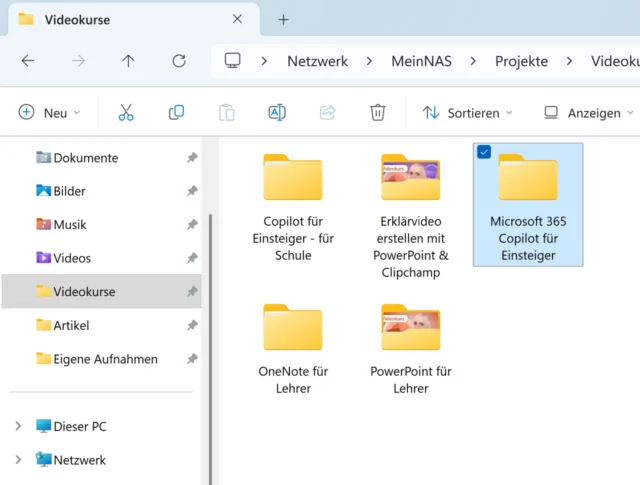Open the Neu dropdown menu
The height and width of the screenshot is (485, 640).
coord(49,113)
